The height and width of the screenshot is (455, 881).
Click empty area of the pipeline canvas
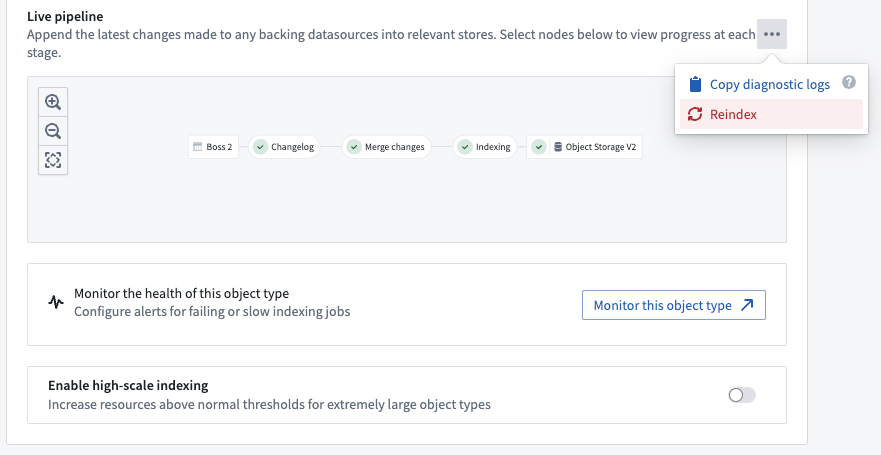click(400, 205)
